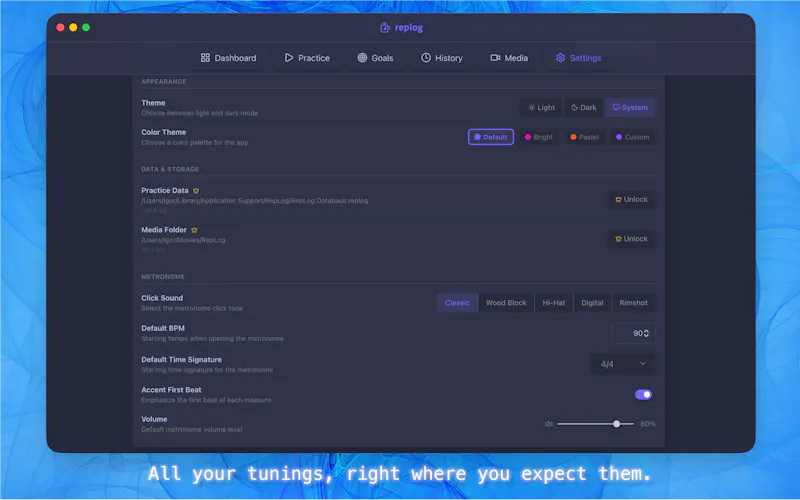Viewport: 800px width, 500px height.
Task: Select the Wood Block click sound
Action: pyautogui.click(x=506, y=303)
